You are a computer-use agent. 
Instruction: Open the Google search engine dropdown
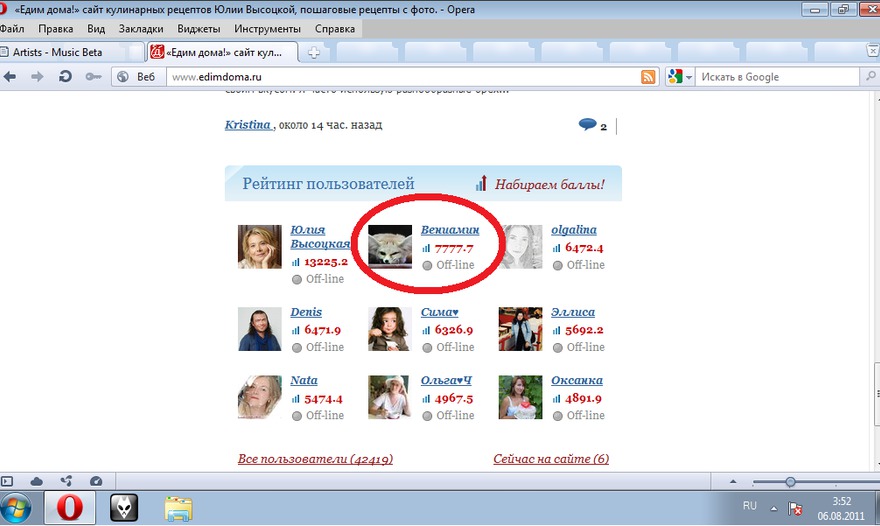tap(689, 77)
